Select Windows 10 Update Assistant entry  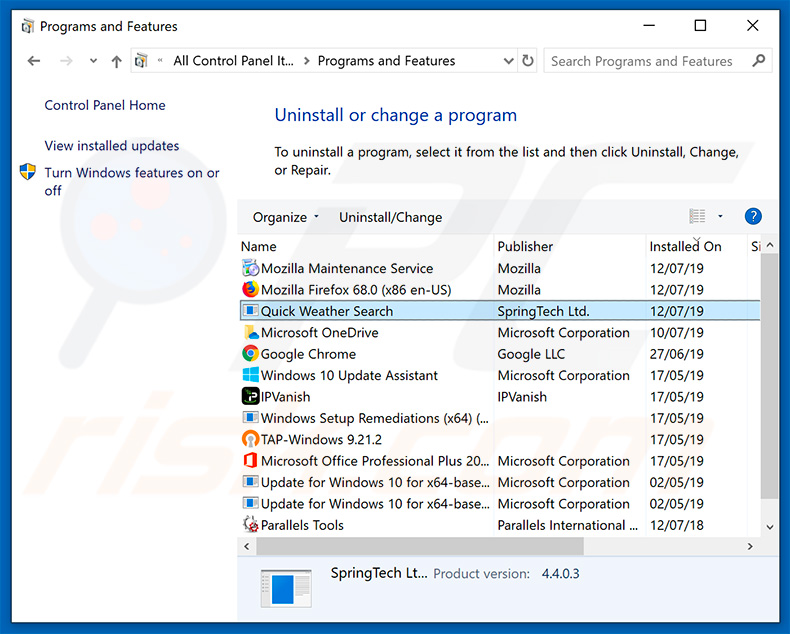500,375
